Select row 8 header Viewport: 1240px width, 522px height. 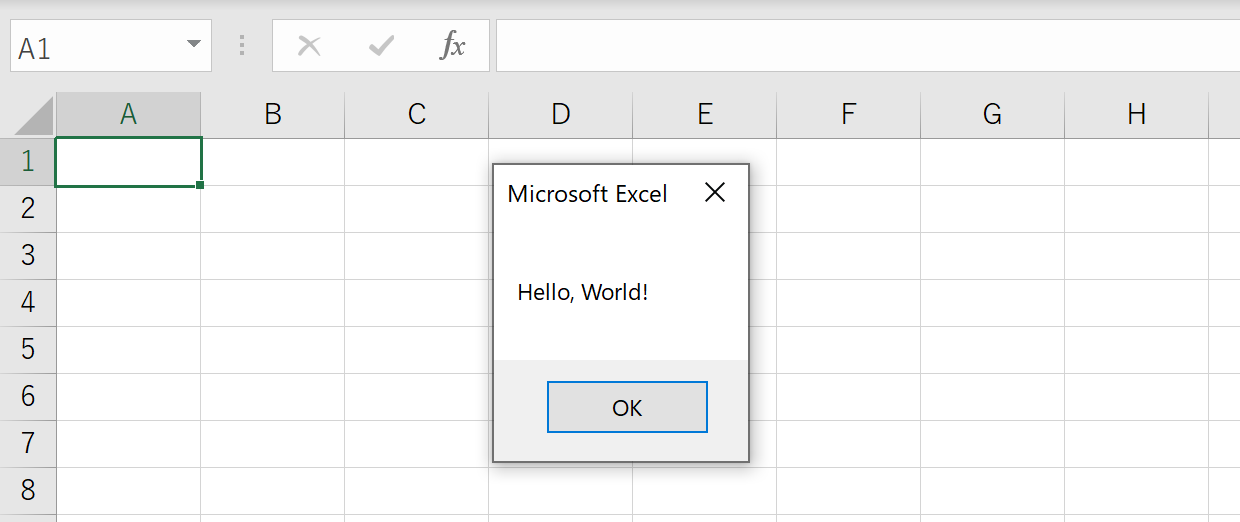tap(28, 490)
